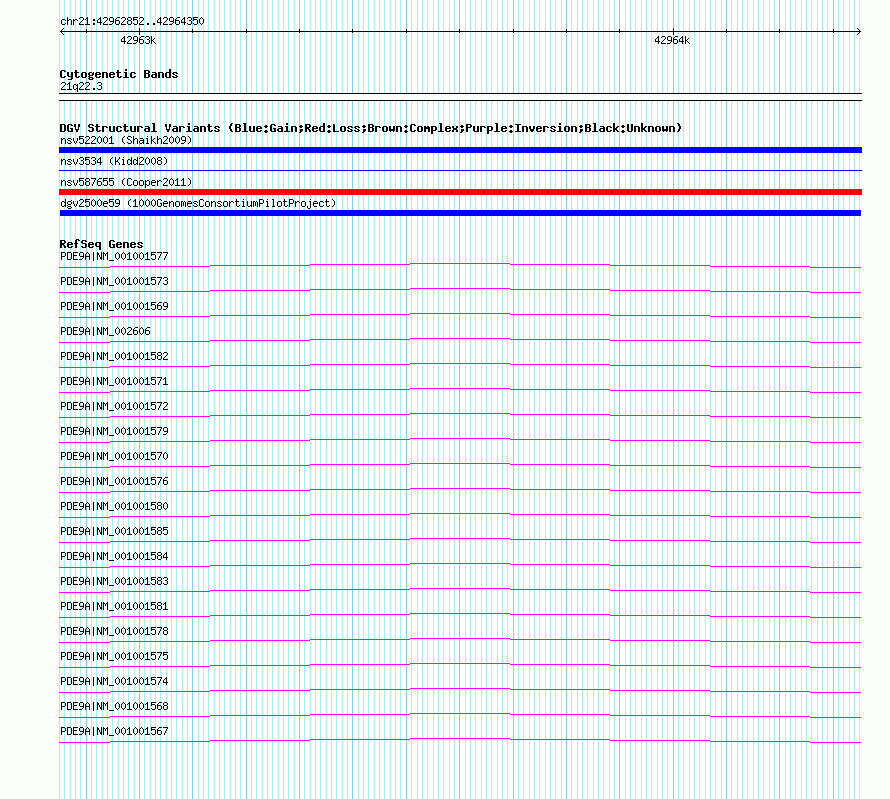The image size is (890, 799).
Task: Click transcript PDE9A|NM_001001580
Action: (x=114, y=506)
